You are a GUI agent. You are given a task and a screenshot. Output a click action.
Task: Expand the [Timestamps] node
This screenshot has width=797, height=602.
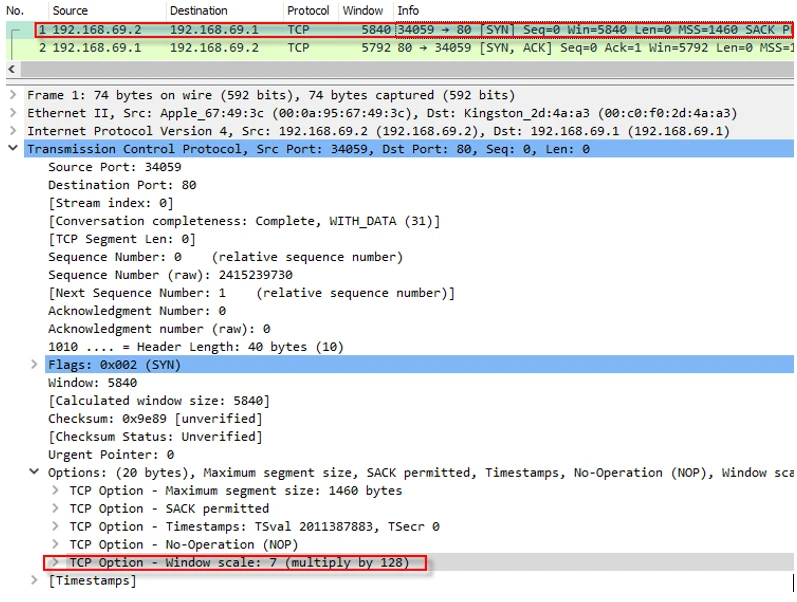35,581
